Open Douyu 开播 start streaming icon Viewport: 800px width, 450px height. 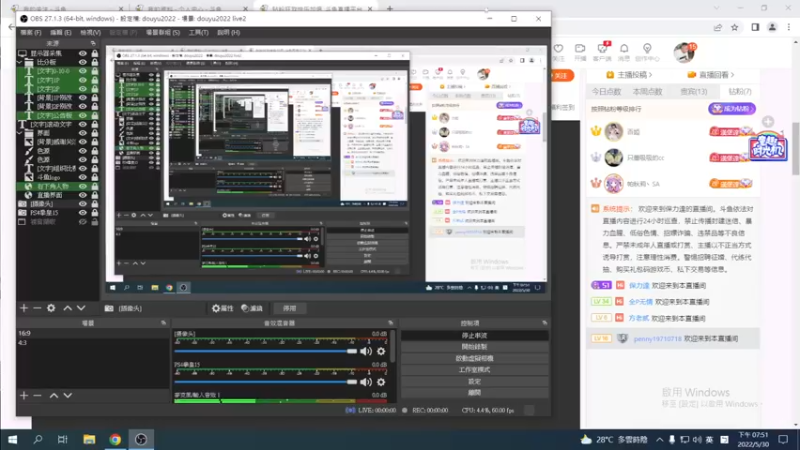coord(580,52)
